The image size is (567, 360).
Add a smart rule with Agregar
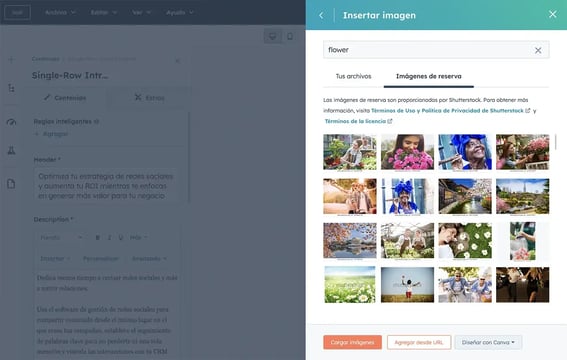tap(51, 134)
